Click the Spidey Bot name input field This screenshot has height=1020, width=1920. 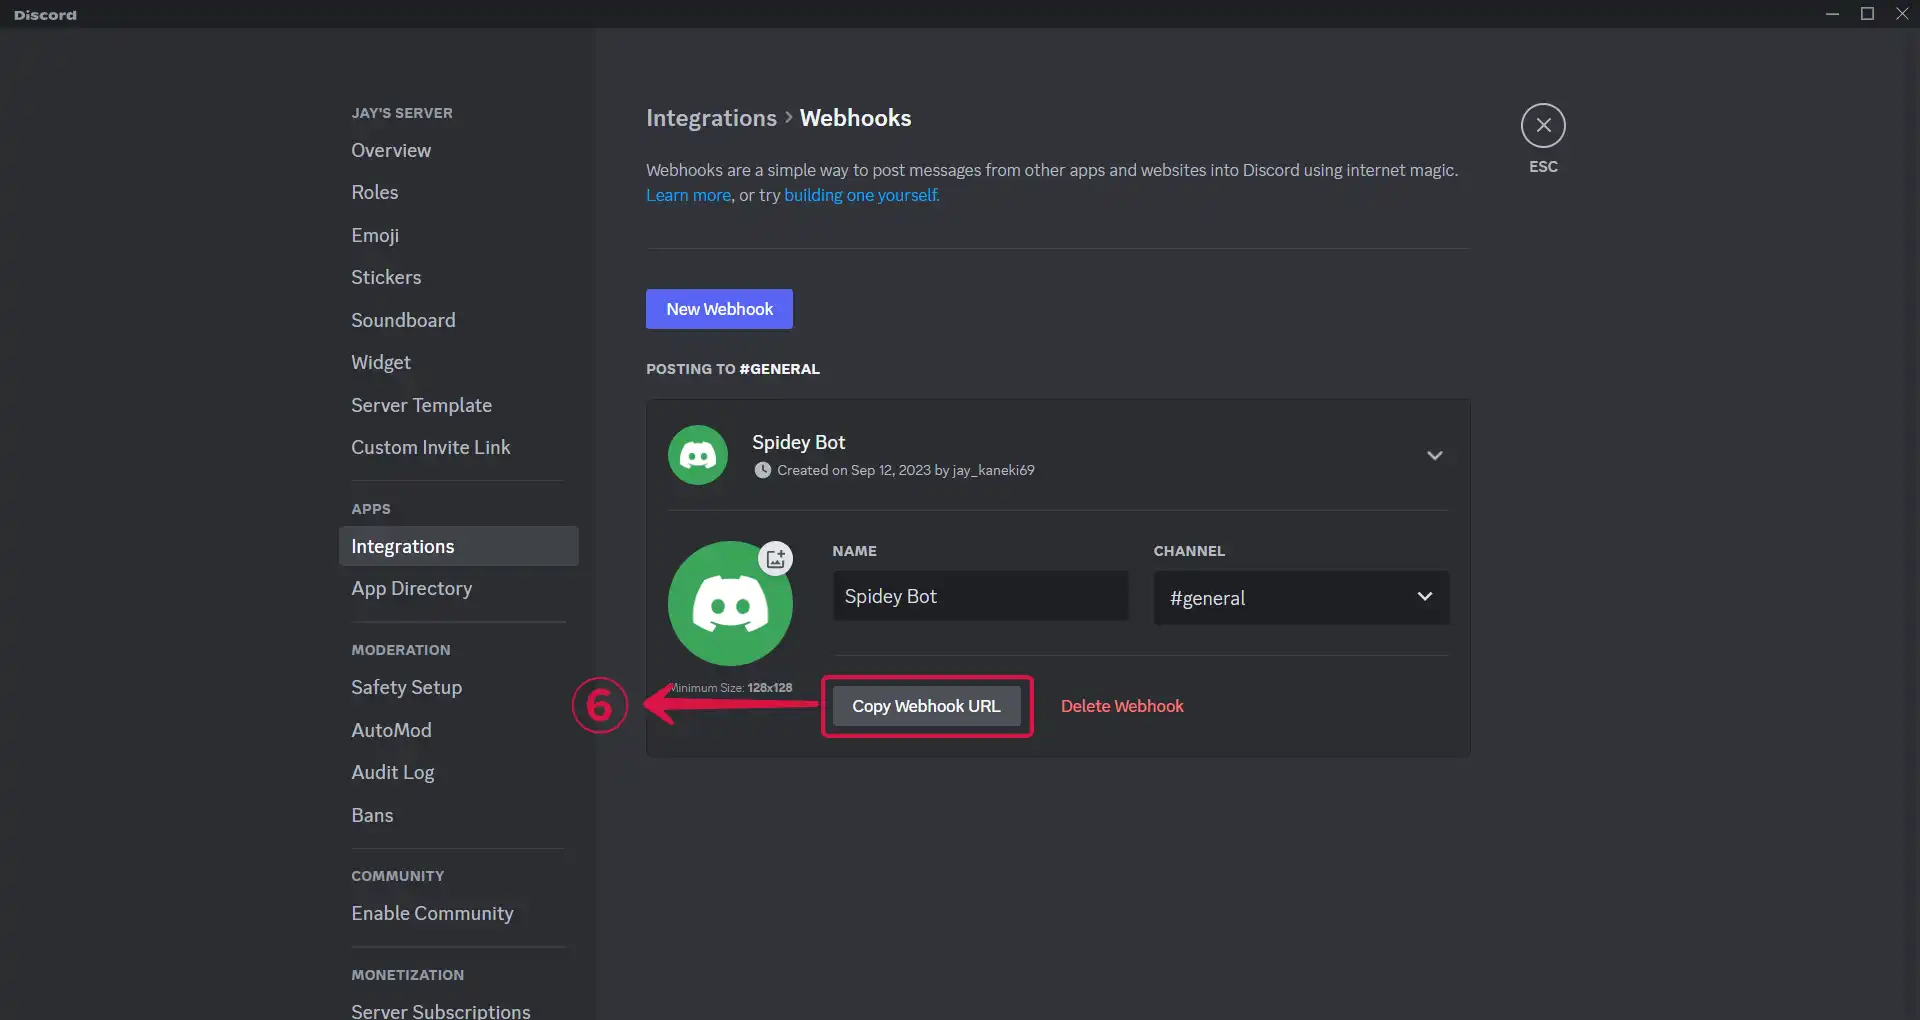(x=981, y=596)
